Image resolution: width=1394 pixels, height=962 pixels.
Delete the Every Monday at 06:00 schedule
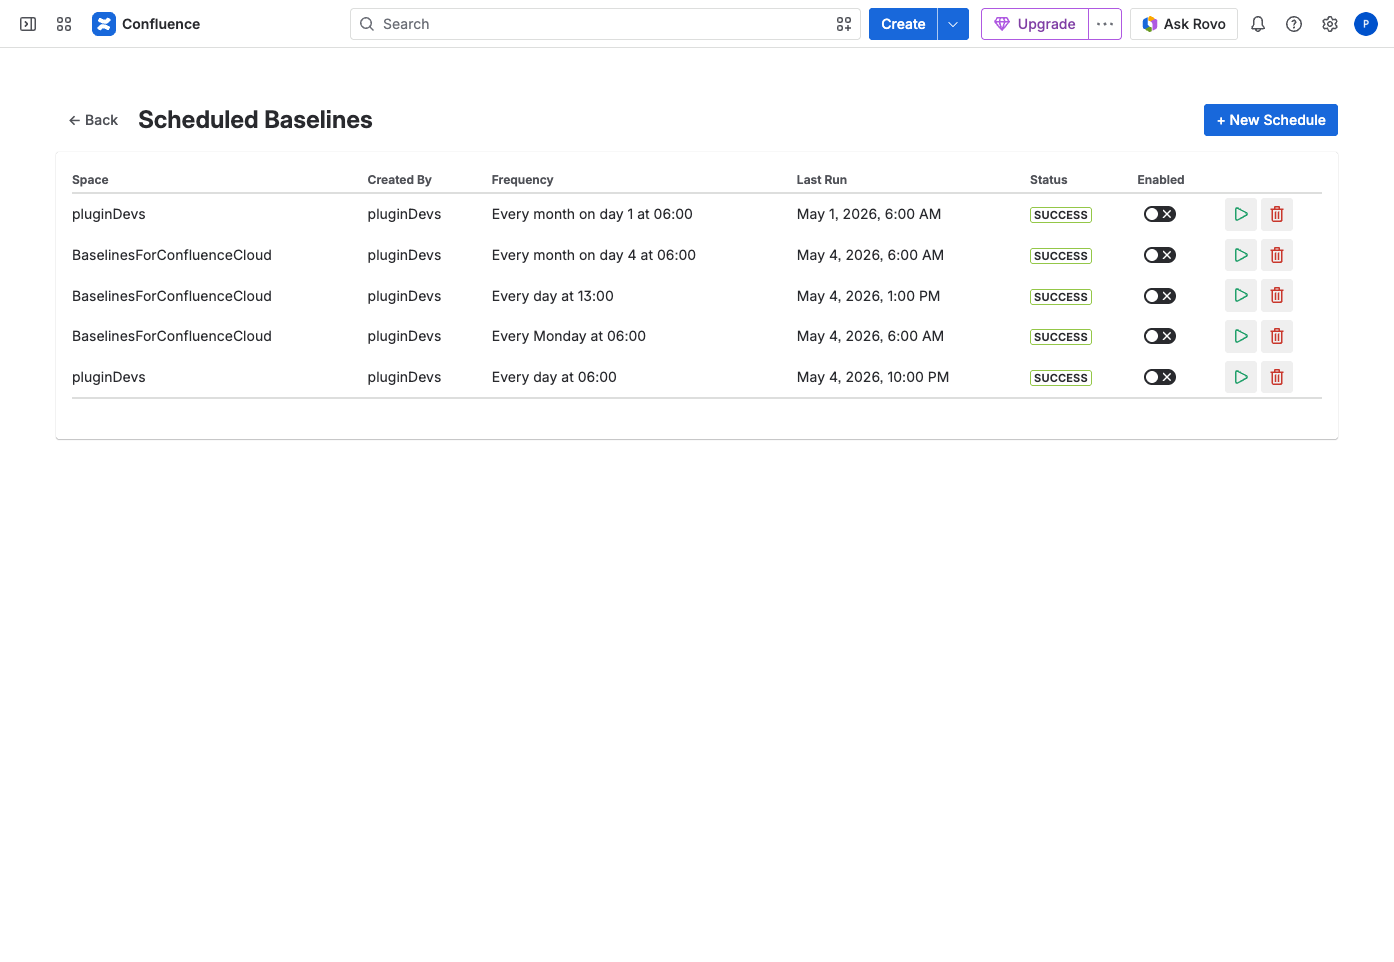(x=1277, y=336)
